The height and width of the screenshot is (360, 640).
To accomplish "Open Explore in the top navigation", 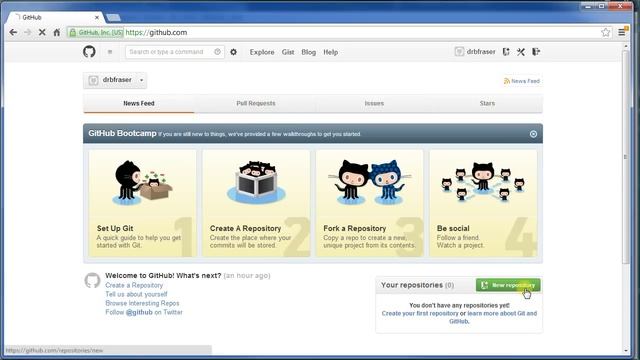I will coord(262,52).
